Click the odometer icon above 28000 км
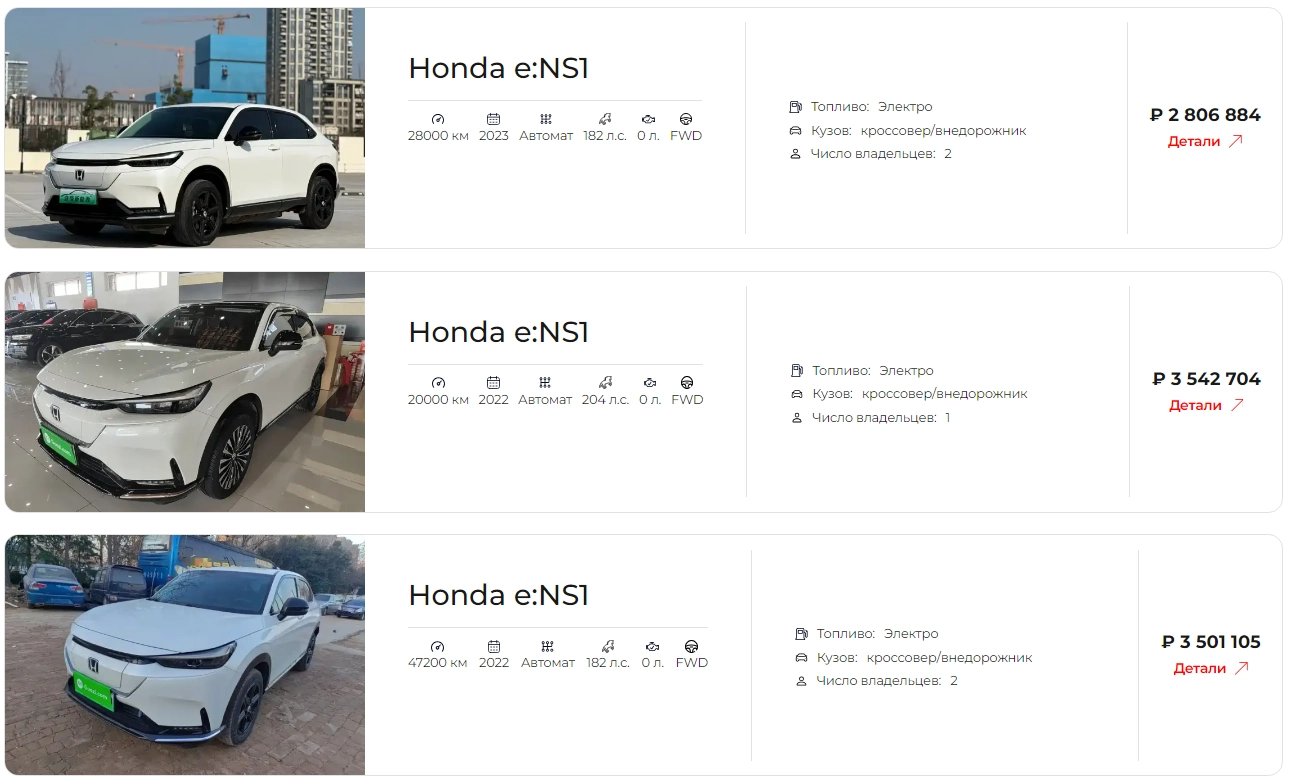Screen dimensions: 1290x784 pyautogui.click(x=438, y=118)
